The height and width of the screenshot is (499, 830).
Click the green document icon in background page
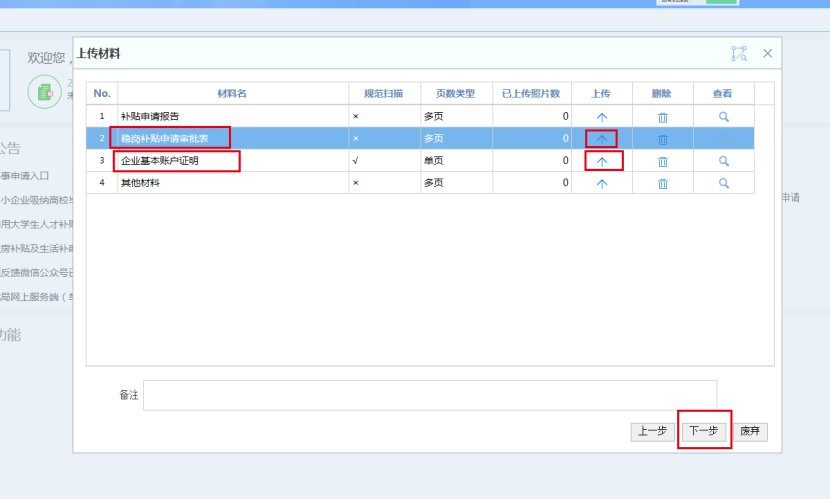(x=44, y=92)
